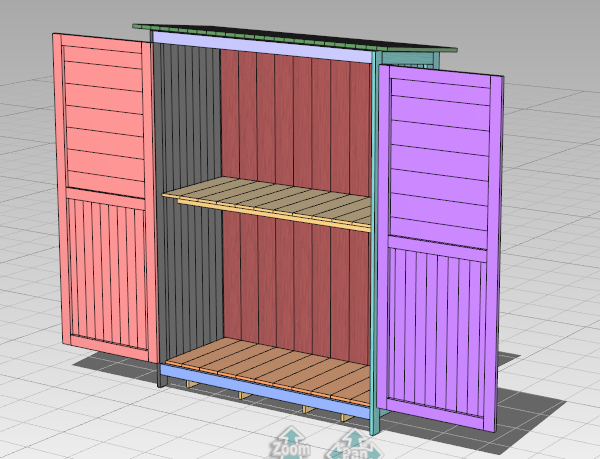Select the lavender top header board

262,47
